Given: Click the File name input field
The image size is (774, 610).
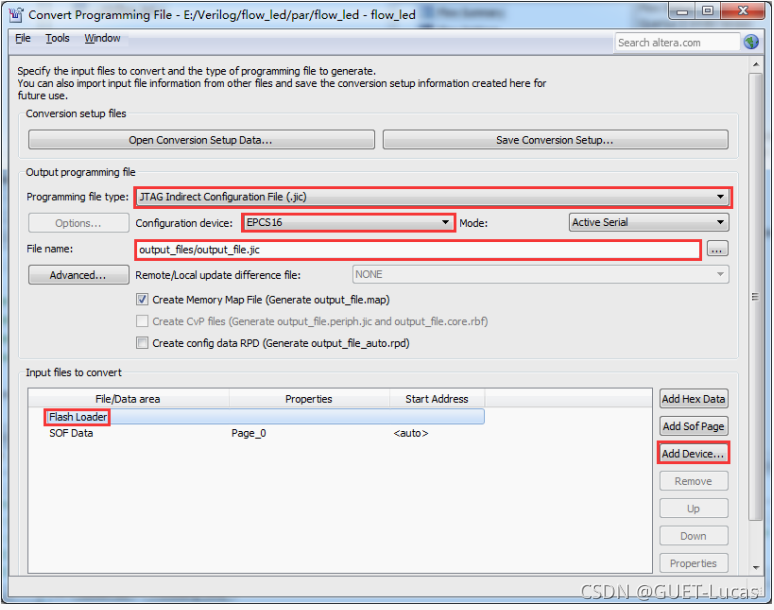Looking at the screenshot, I should (x=418, y=250).
